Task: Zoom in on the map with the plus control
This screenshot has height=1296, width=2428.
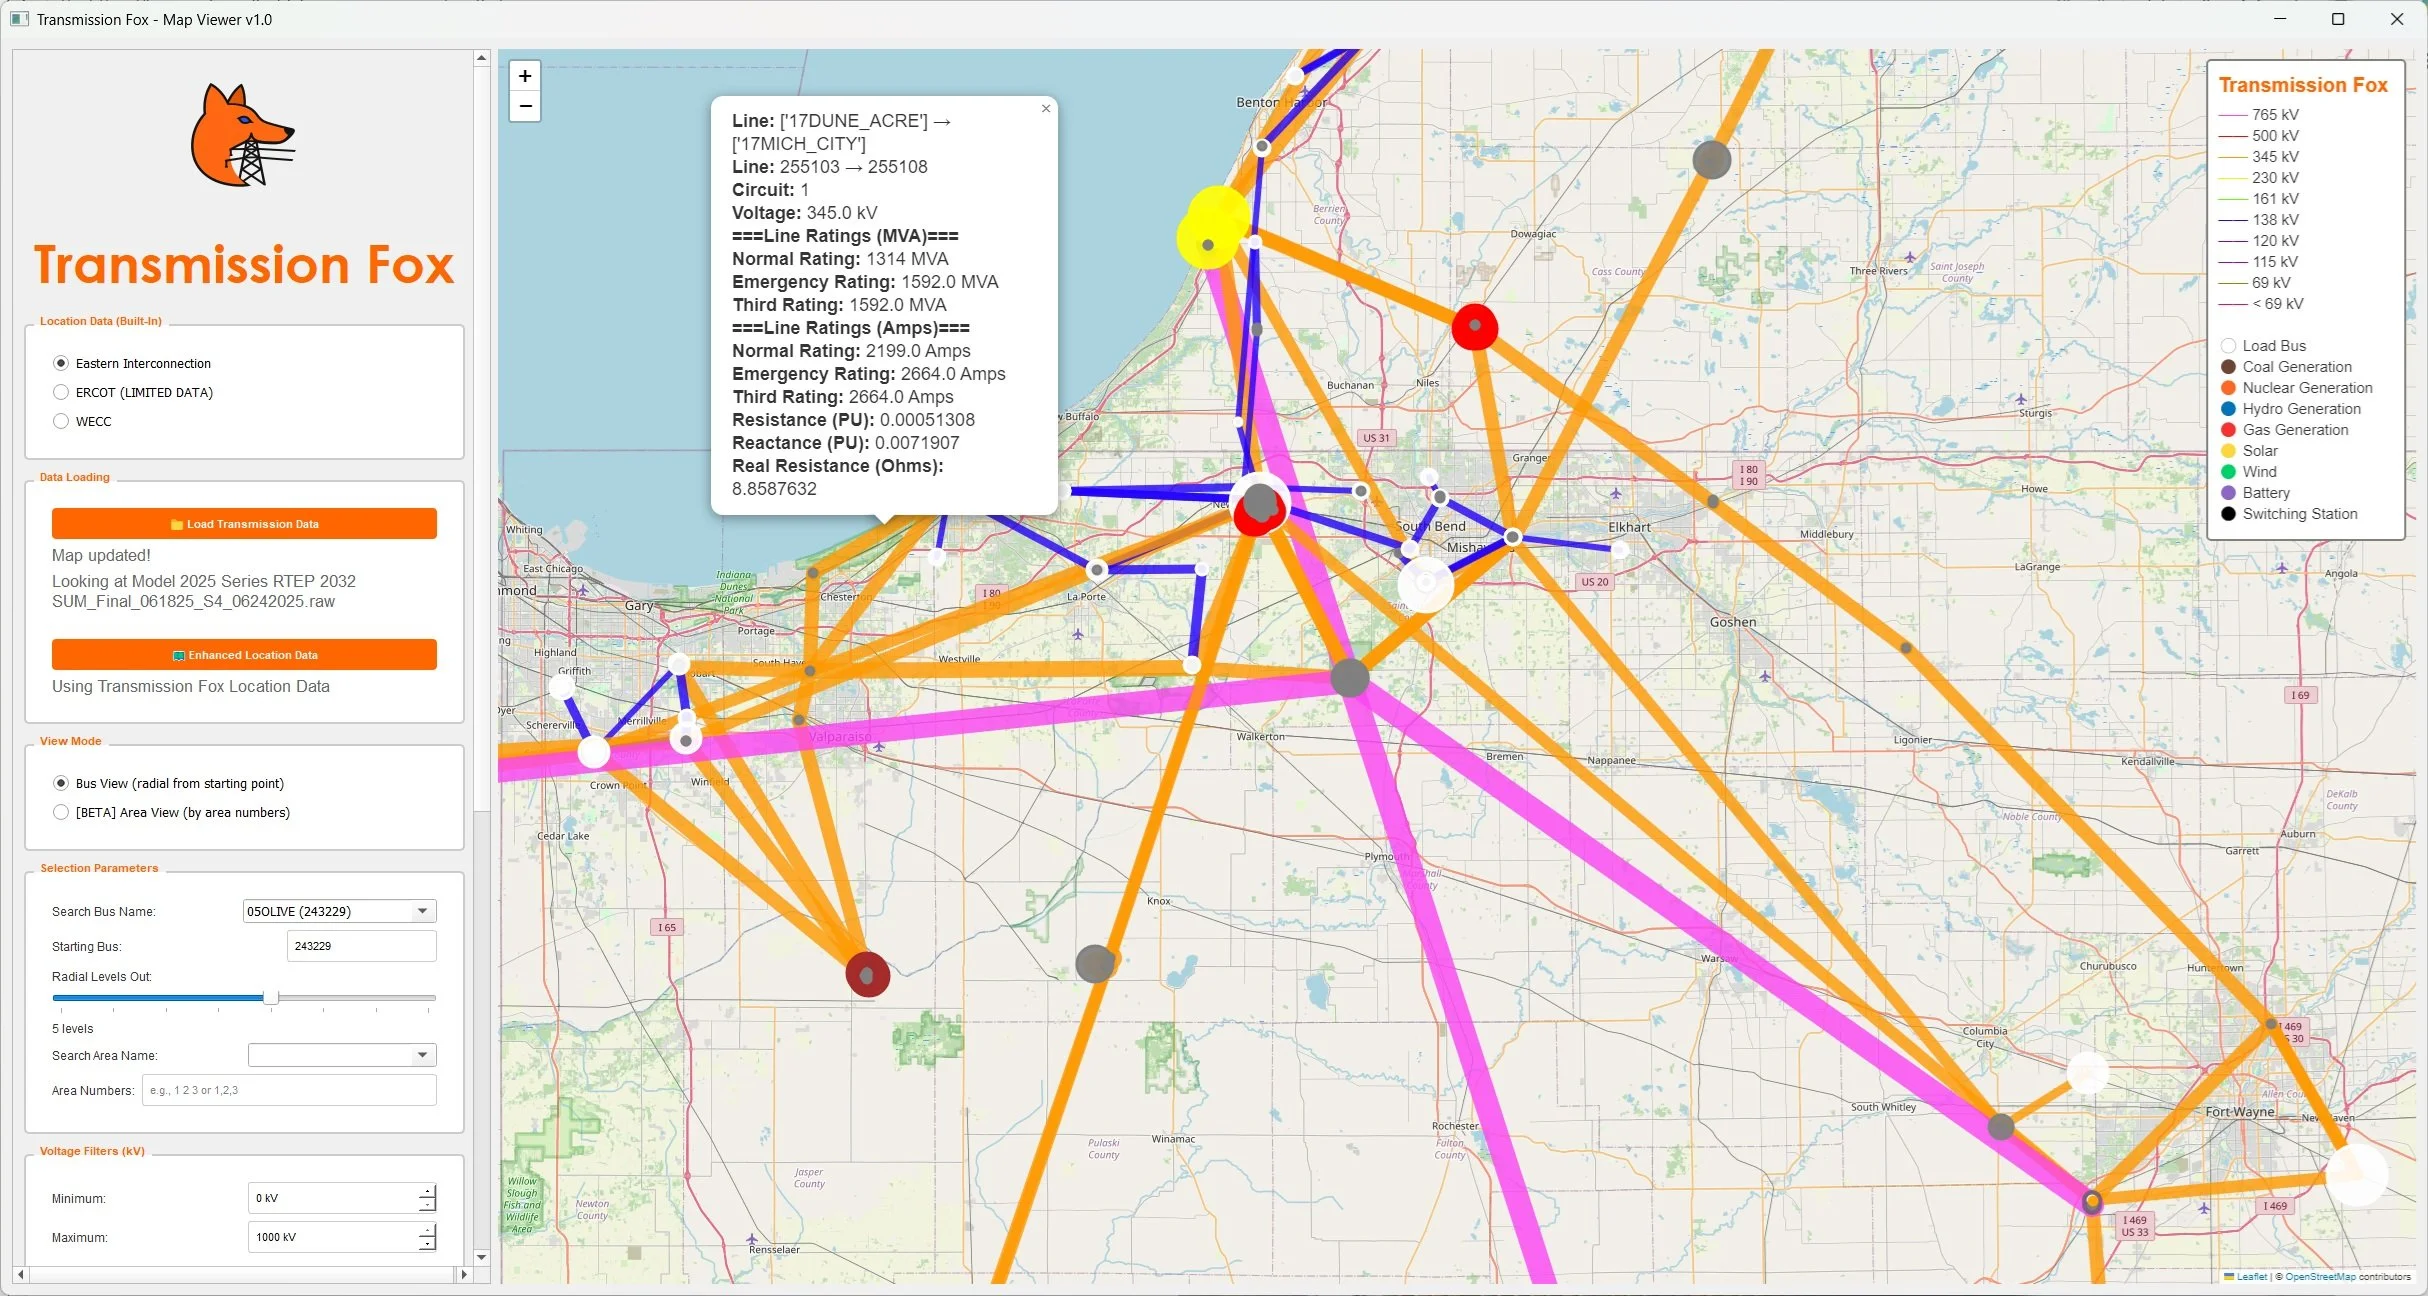Action: 524,76
